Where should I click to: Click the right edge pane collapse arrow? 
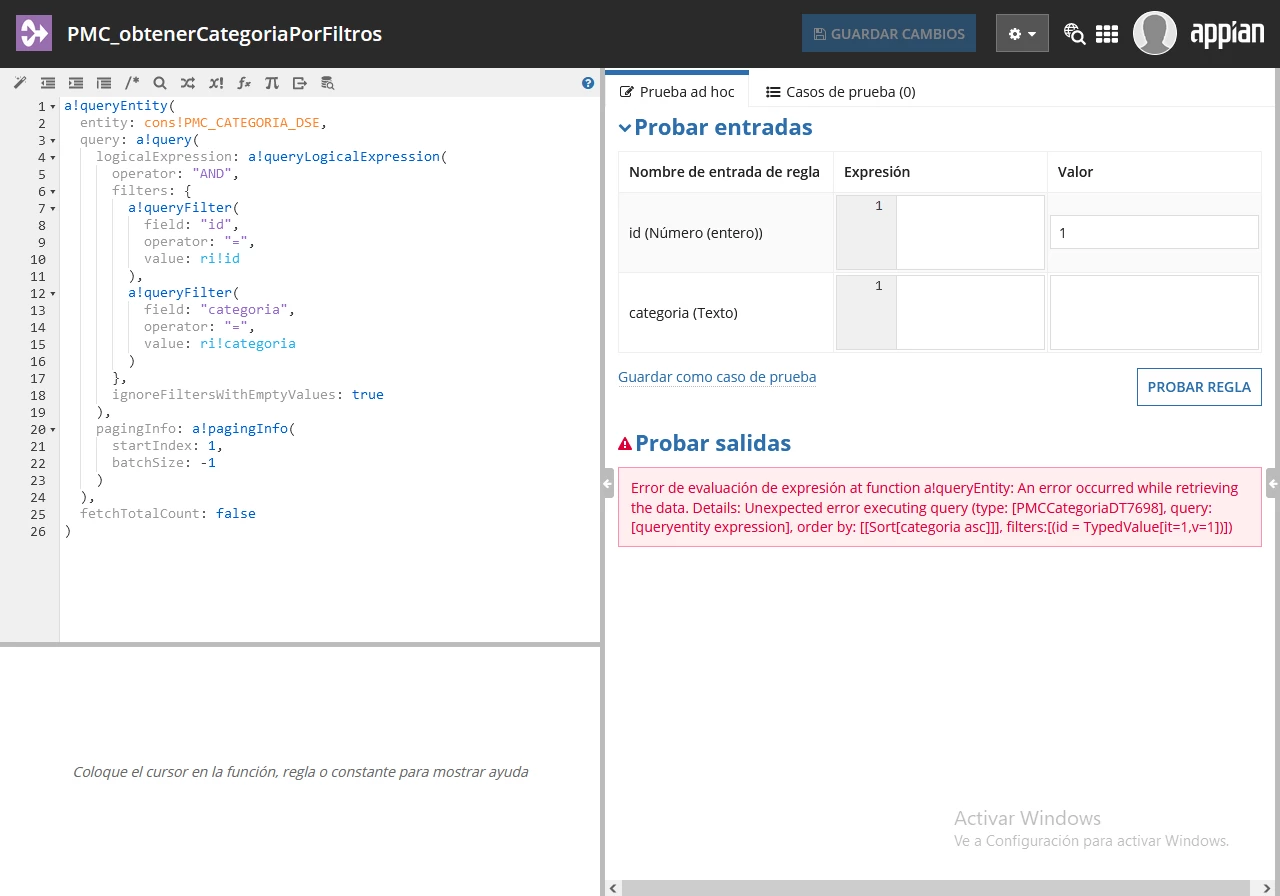tap(1273, 483)
